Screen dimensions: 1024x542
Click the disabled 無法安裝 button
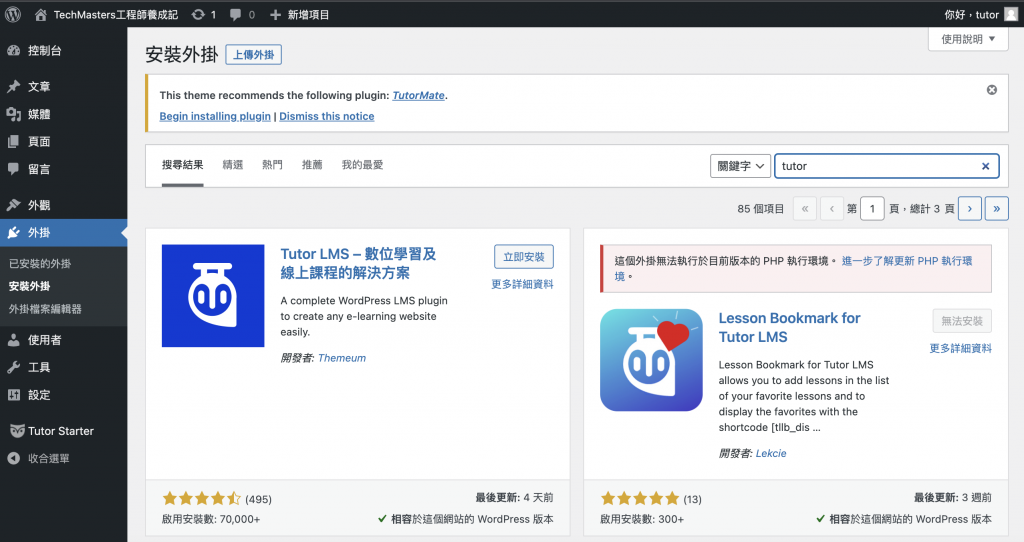[x=962, y=321]
